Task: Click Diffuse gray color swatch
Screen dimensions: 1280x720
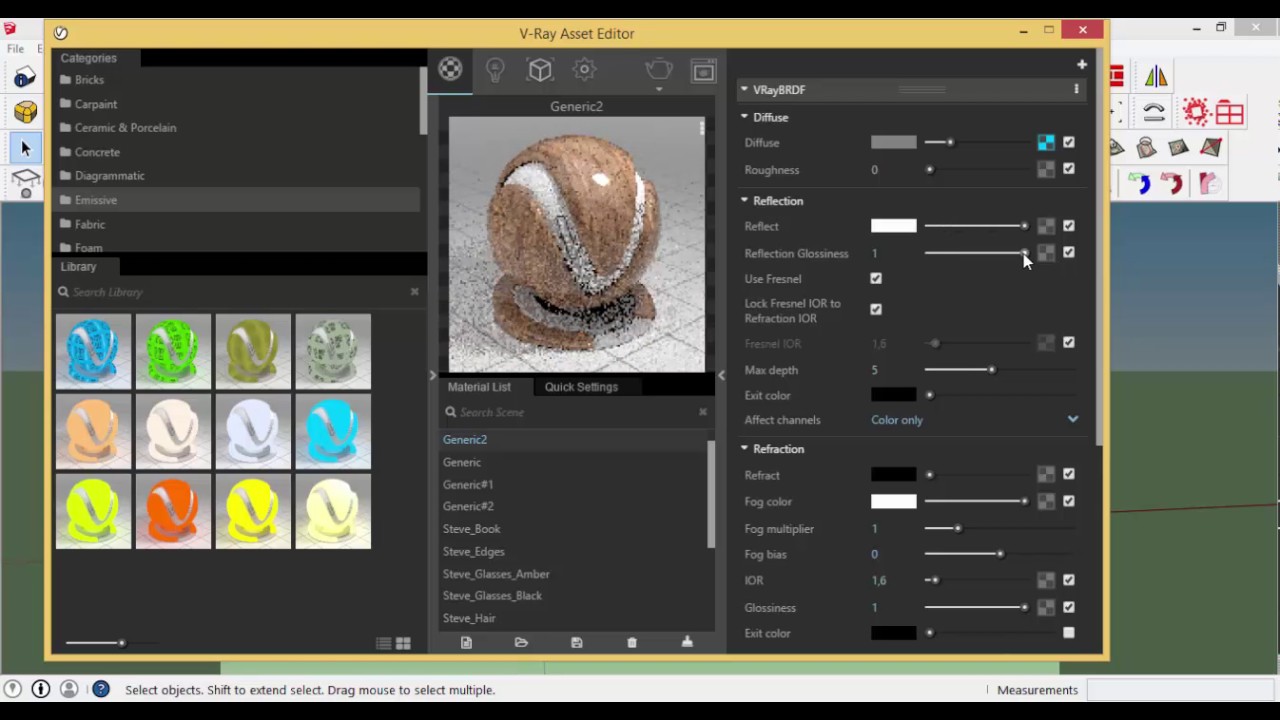Action: point(893,143)
